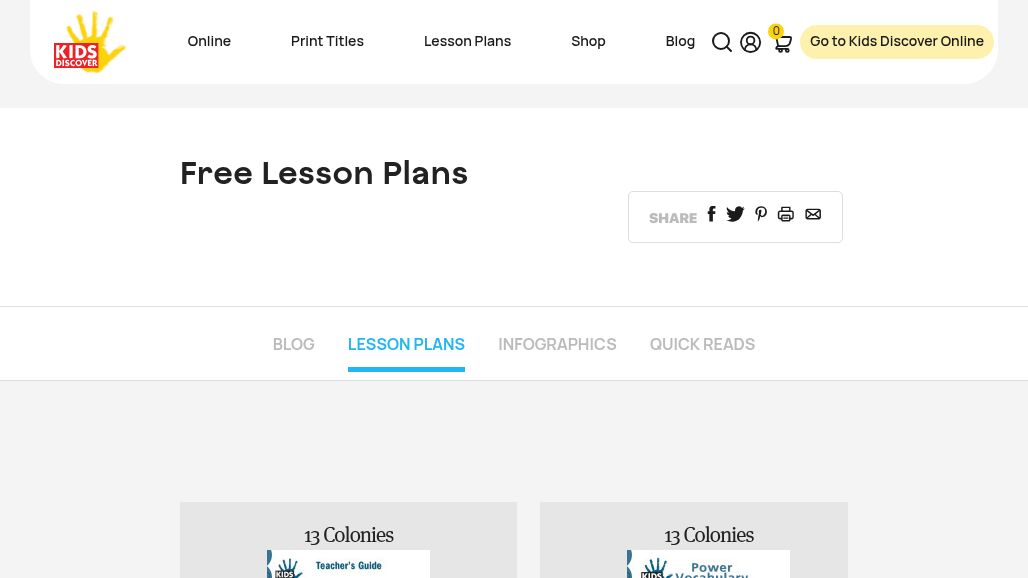Open the Lesson Plans nav menu

pos(467,41)
